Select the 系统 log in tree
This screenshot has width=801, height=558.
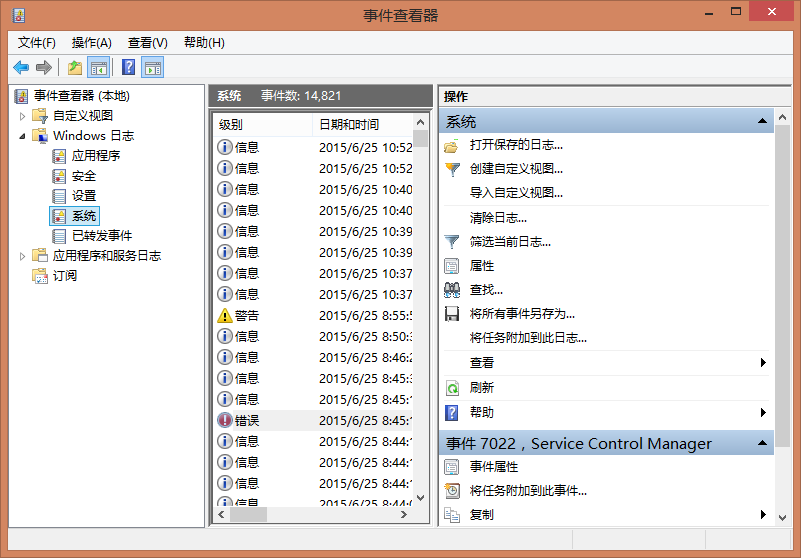[x=75, y=216]
